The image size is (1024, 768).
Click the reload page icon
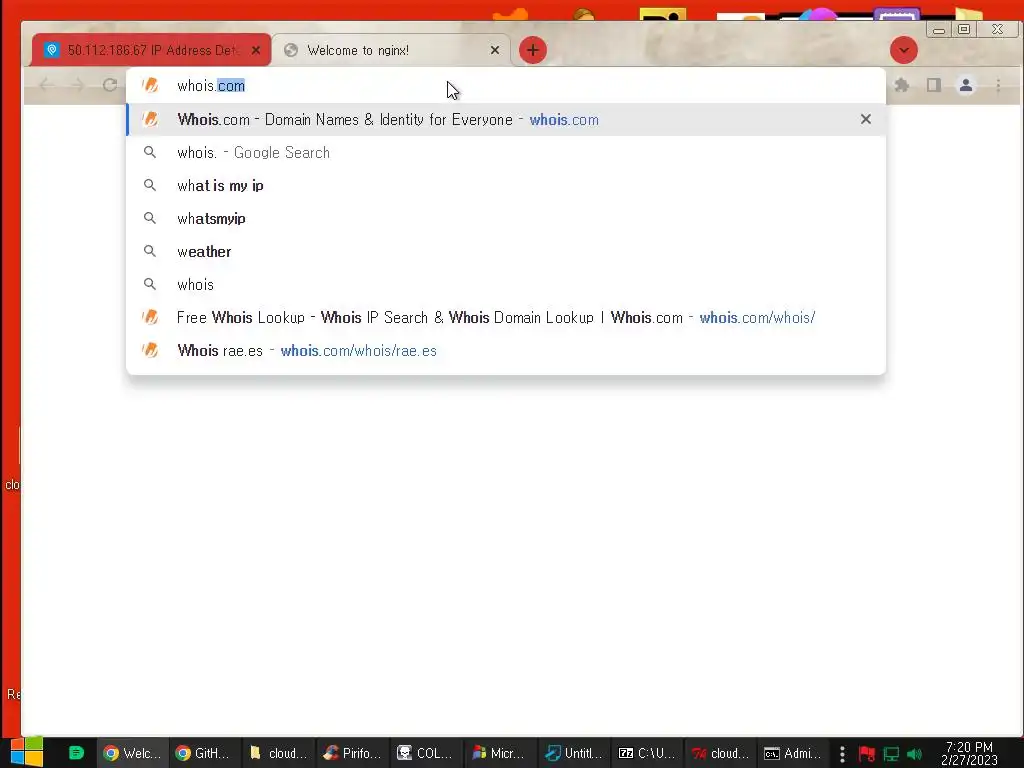tap(110, 85)
